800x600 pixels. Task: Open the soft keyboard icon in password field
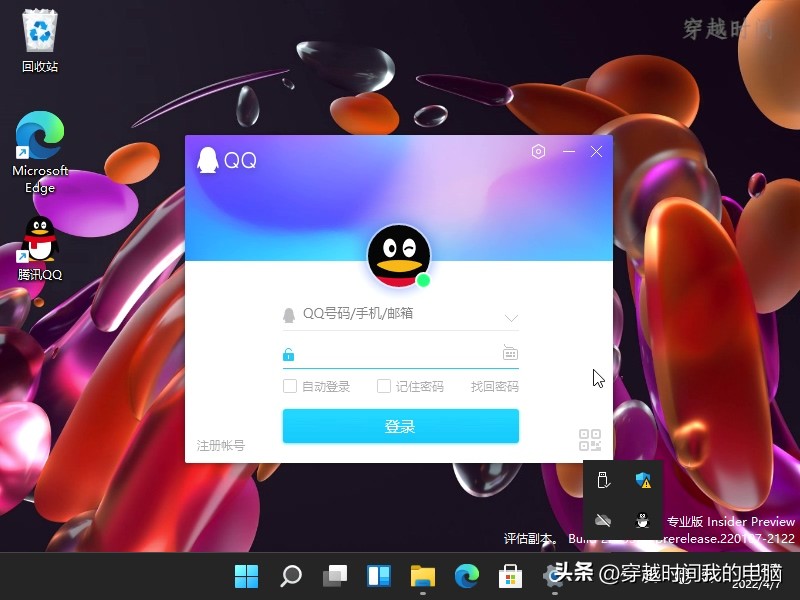510,353
